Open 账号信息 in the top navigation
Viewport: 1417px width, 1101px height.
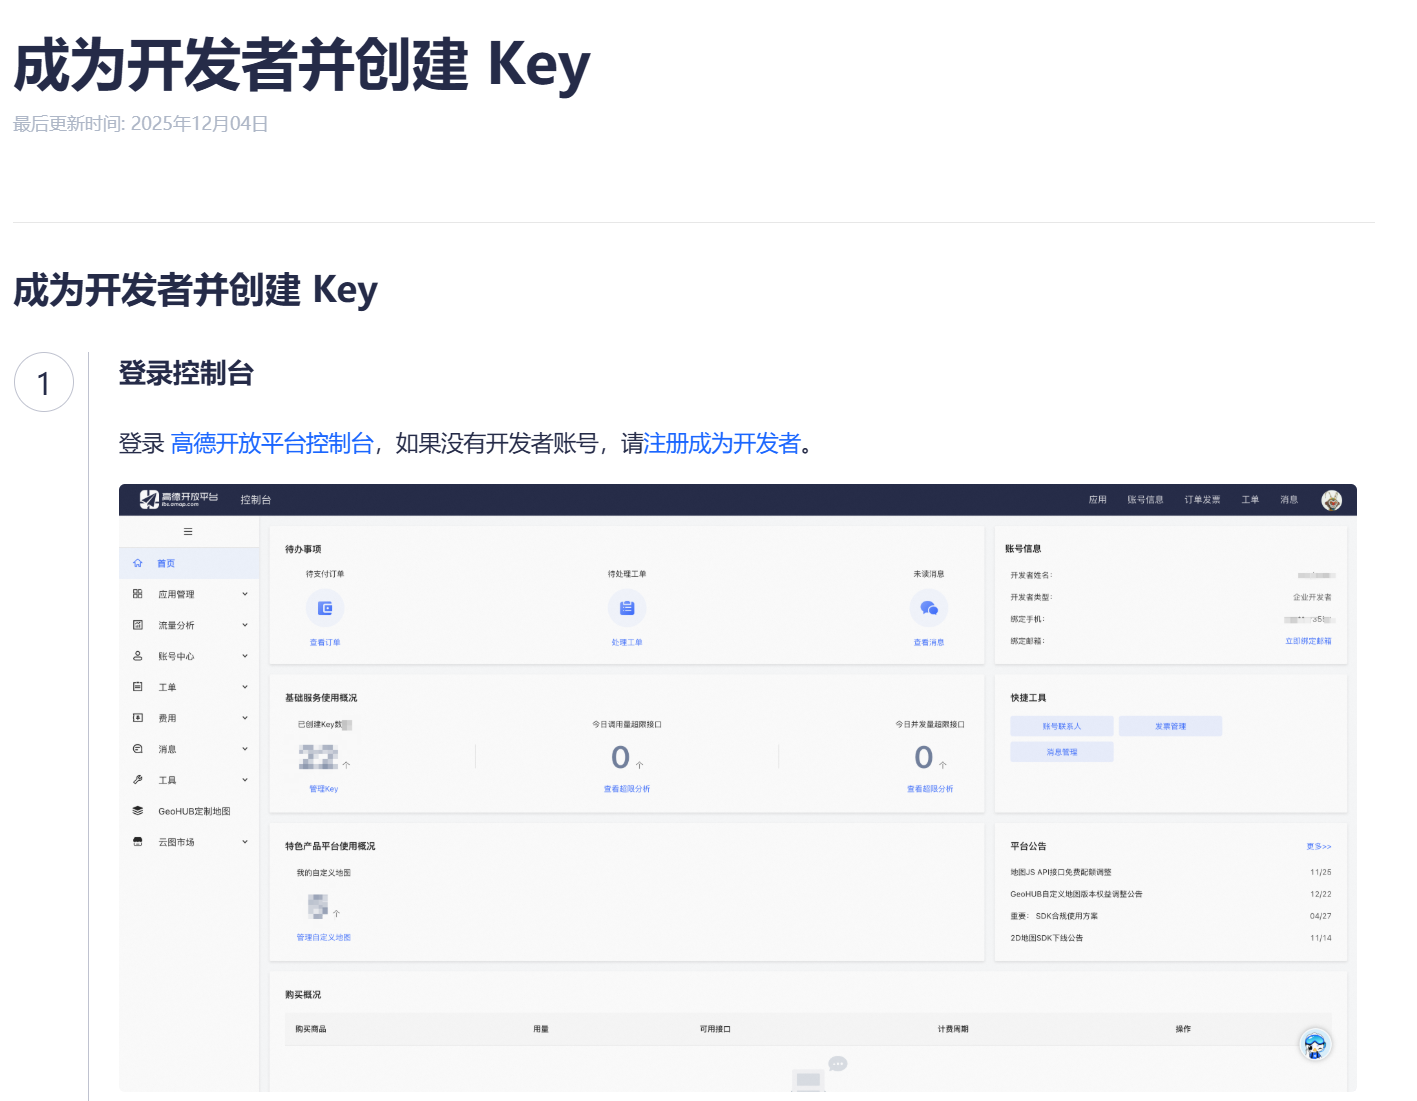pyautogui.click(x=1146, y=500)
